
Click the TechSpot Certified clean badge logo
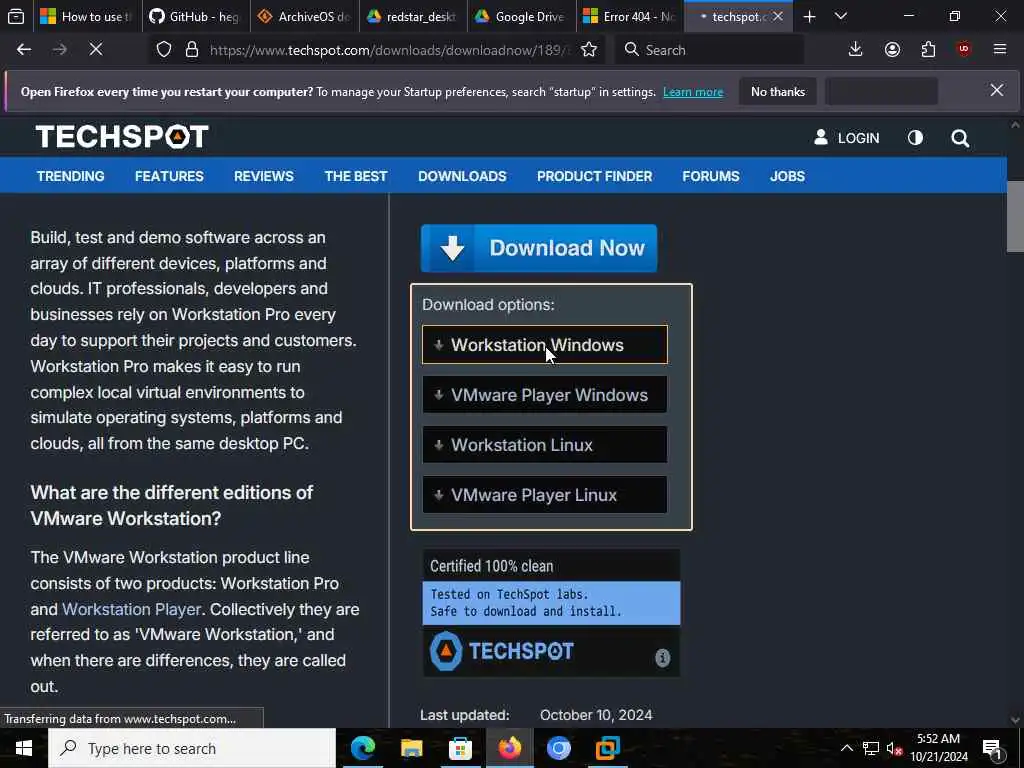click(502, 651)
